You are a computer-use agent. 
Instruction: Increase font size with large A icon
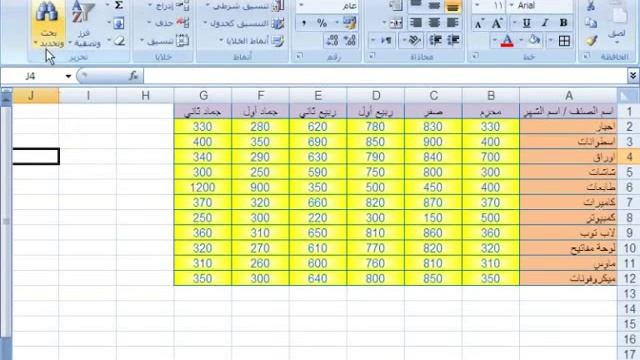[497, 23]
